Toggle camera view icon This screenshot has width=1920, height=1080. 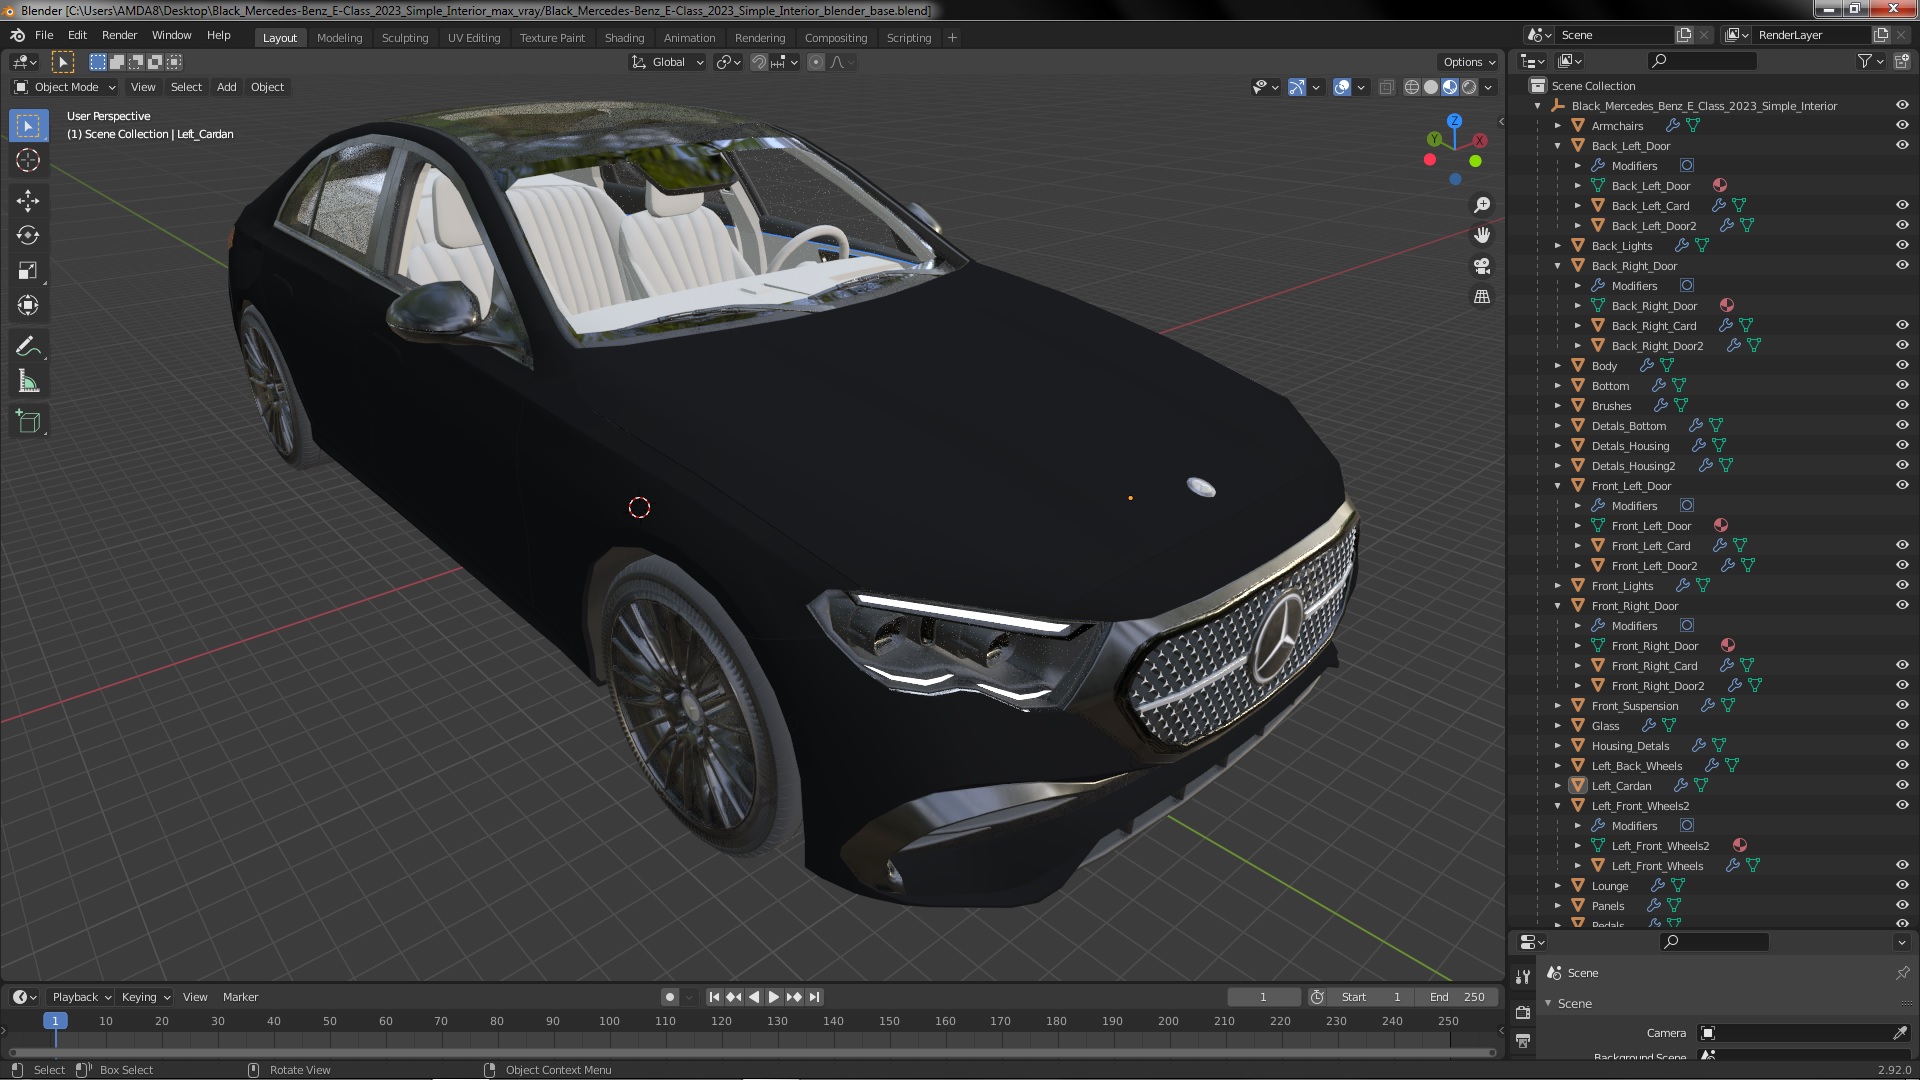1482,266
